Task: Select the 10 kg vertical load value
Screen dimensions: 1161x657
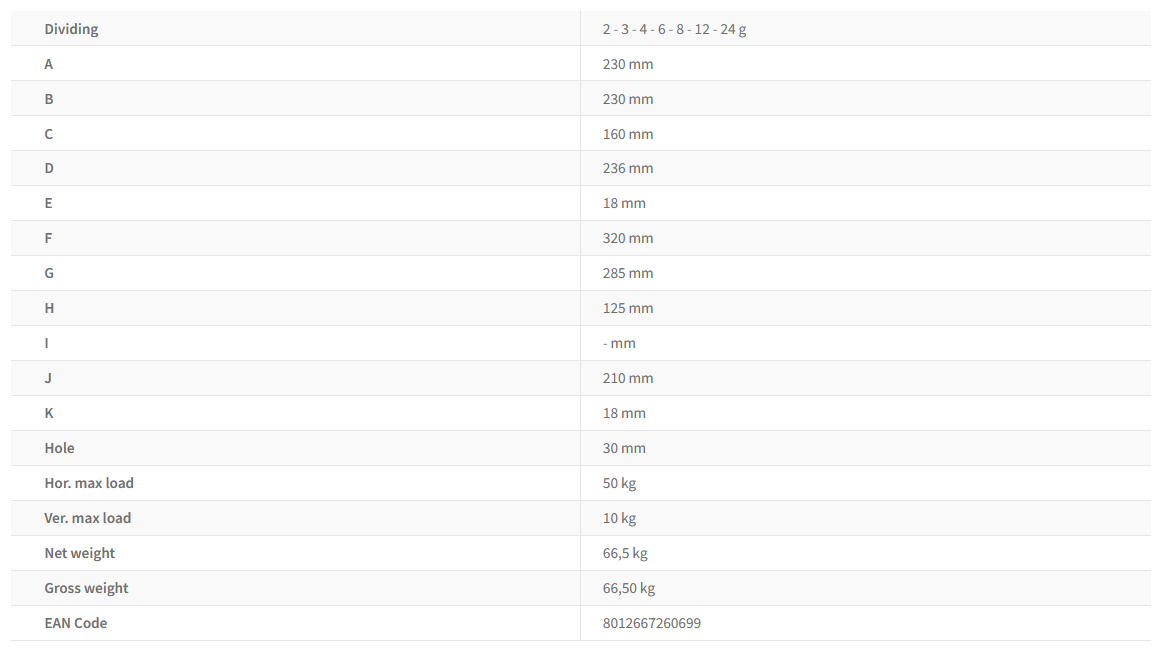Action: click(x=619, y=518)
